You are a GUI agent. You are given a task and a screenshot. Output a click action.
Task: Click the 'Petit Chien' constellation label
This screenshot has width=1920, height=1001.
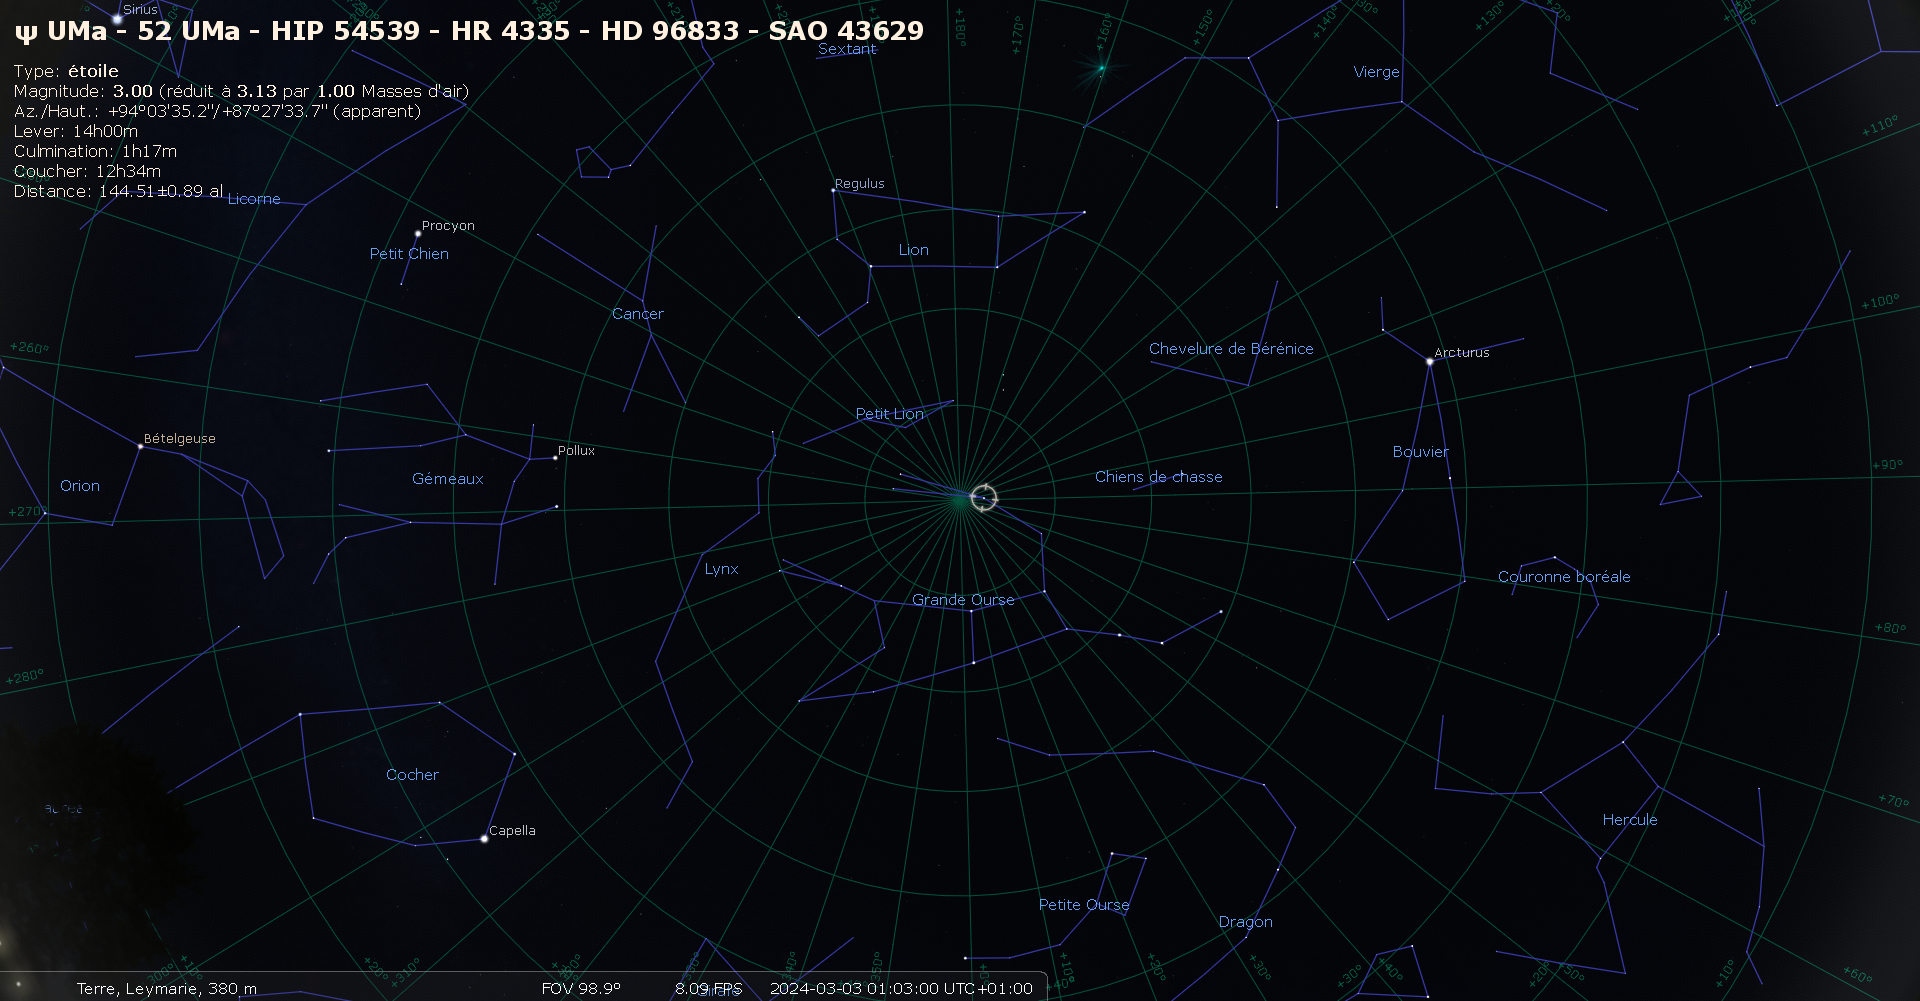click(409, 254)
